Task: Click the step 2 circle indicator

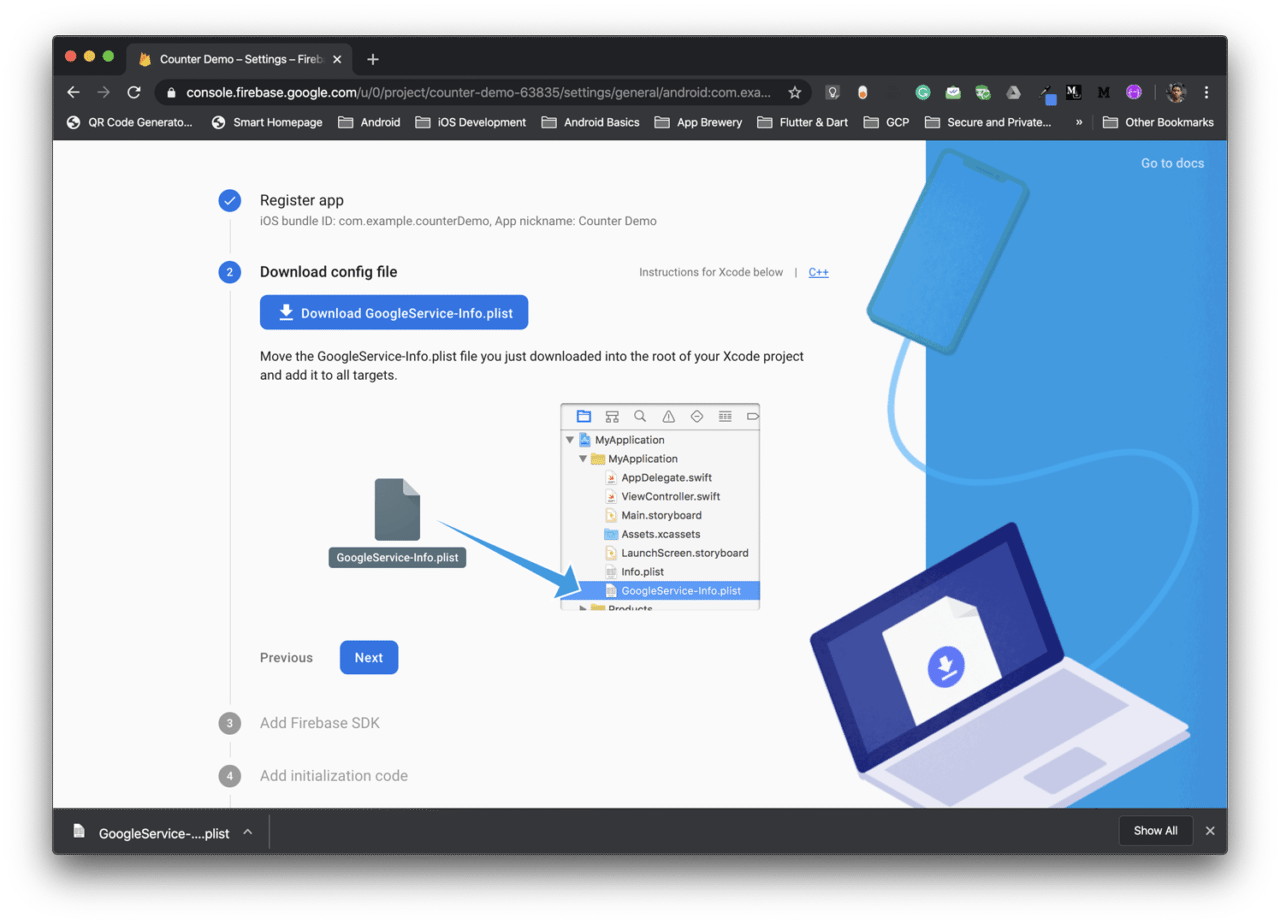Action: (x=230, y=272)
